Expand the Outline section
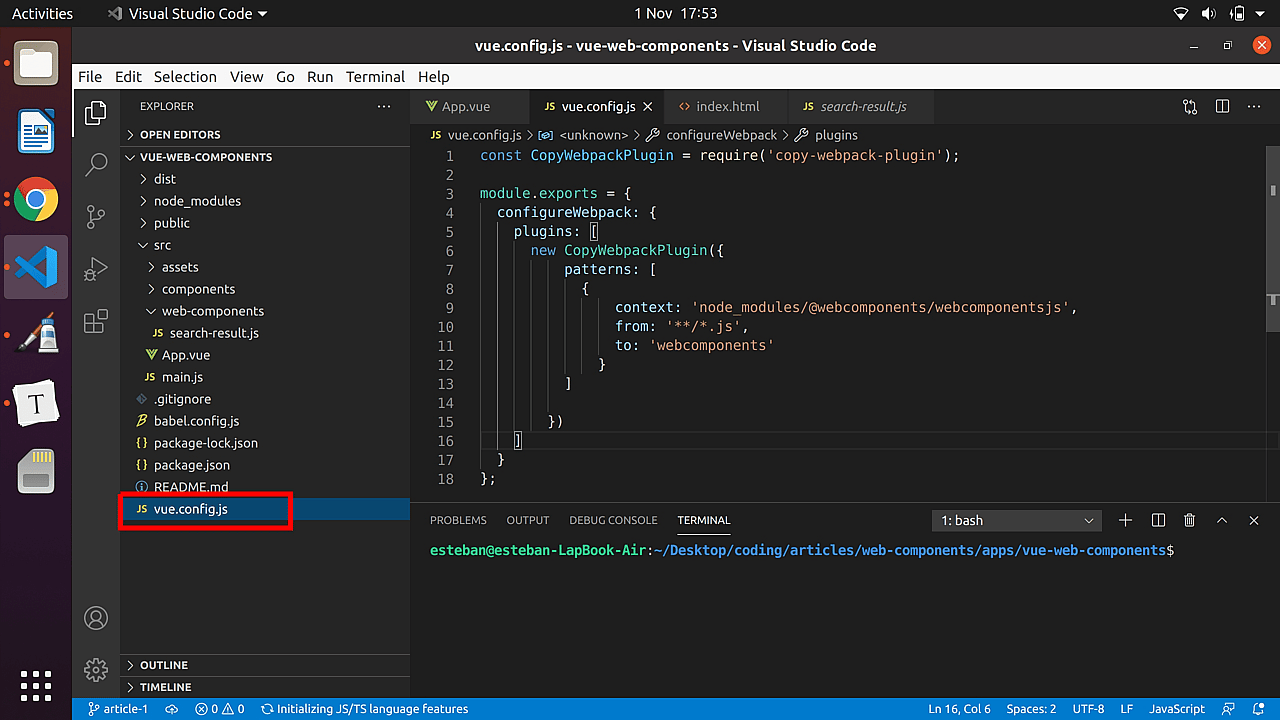Screen dimensions: 1280x720 162,665
